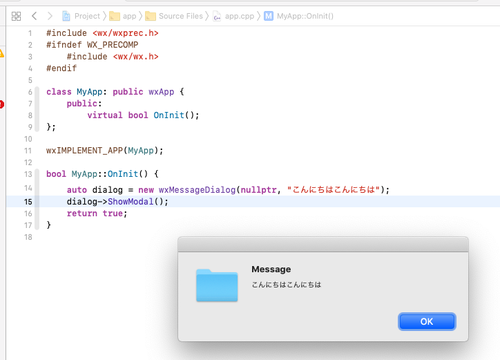Click line number 11 in the gutter
500x360 pixels.
pos(28,151)
